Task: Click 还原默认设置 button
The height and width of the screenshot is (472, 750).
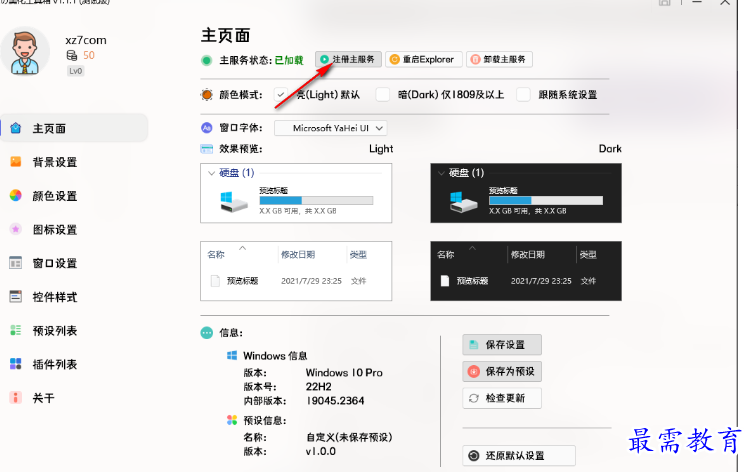Action: coord(518,455)
